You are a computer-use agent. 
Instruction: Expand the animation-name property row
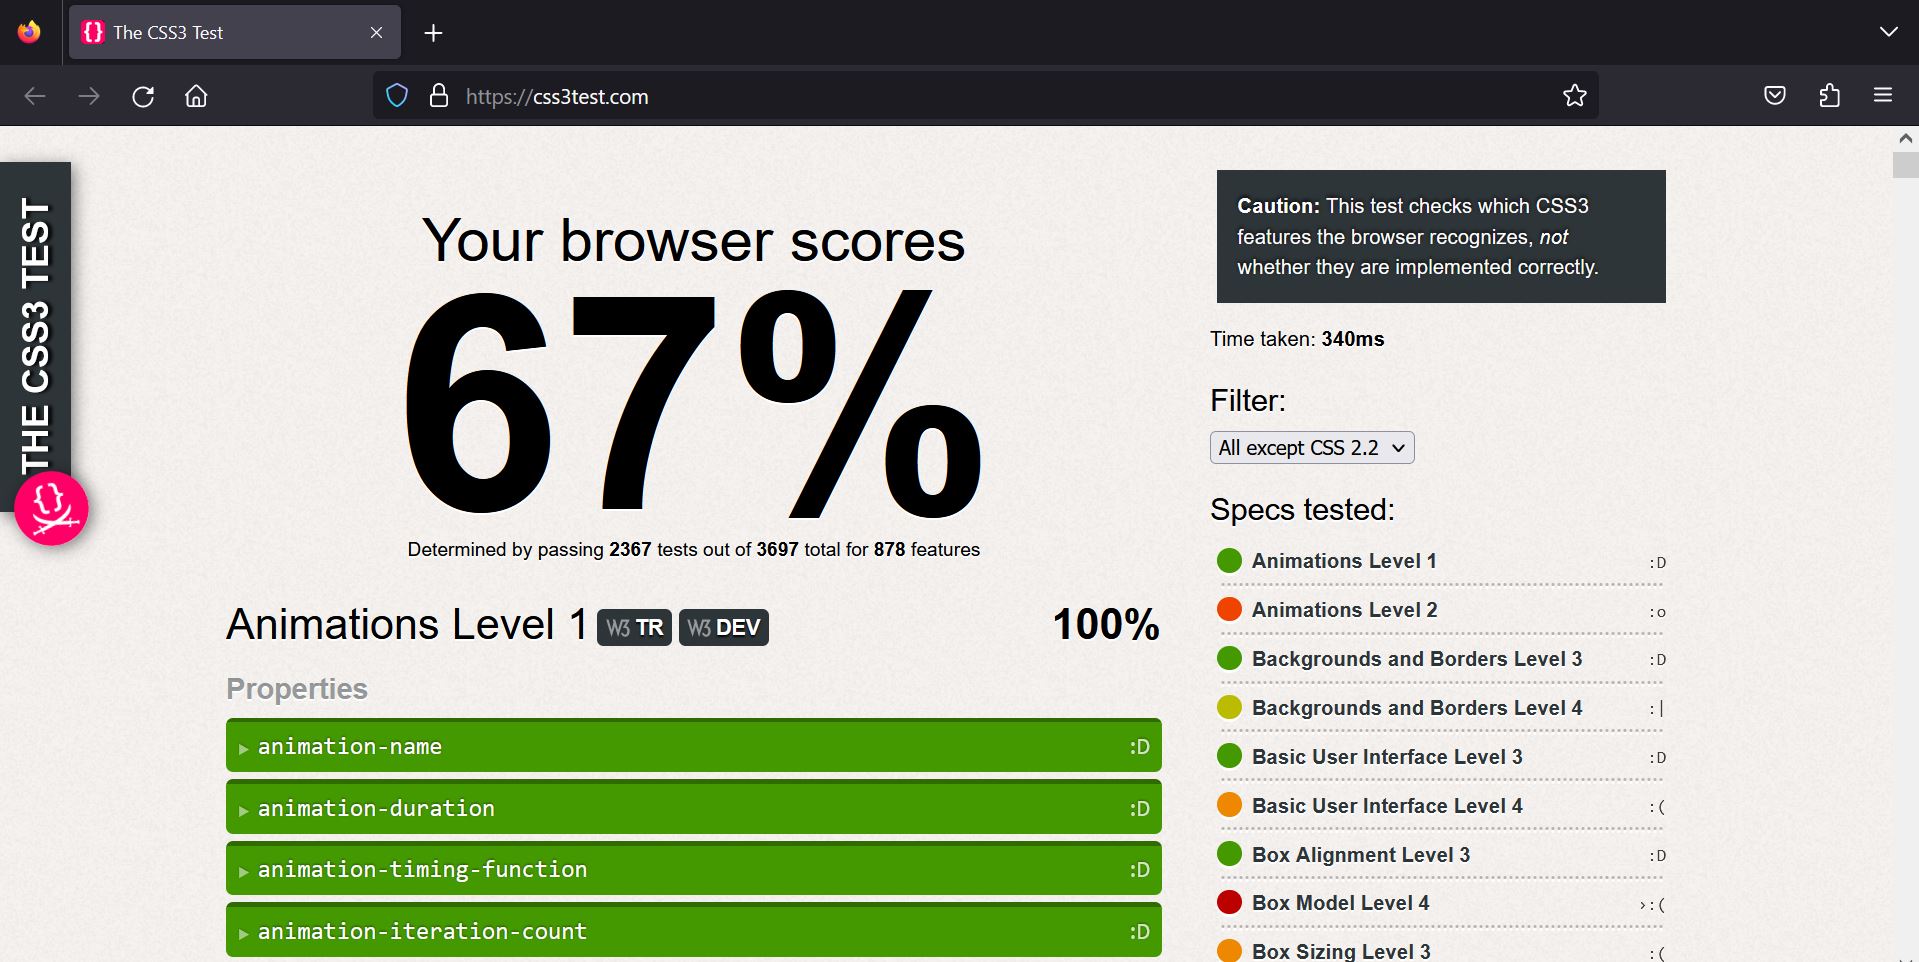coord(692,746)
